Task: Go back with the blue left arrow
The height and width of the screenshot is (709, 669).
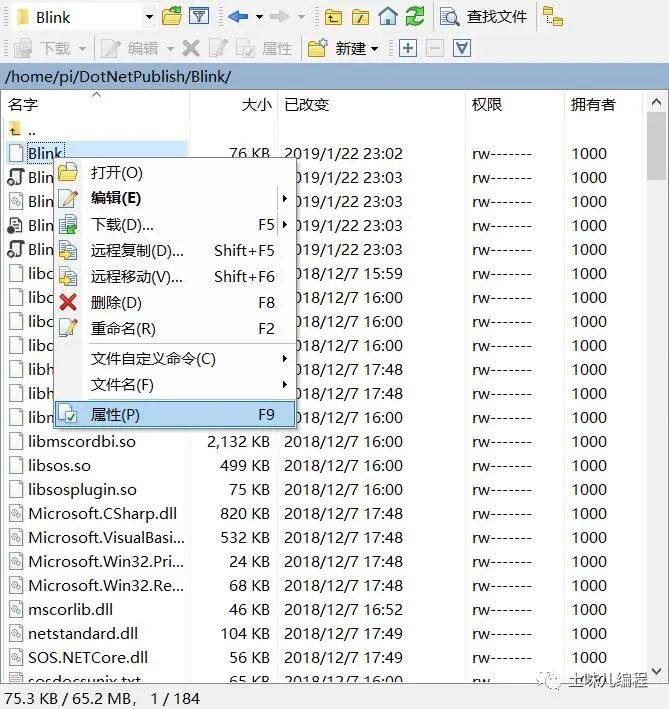Action: point(238,17)
